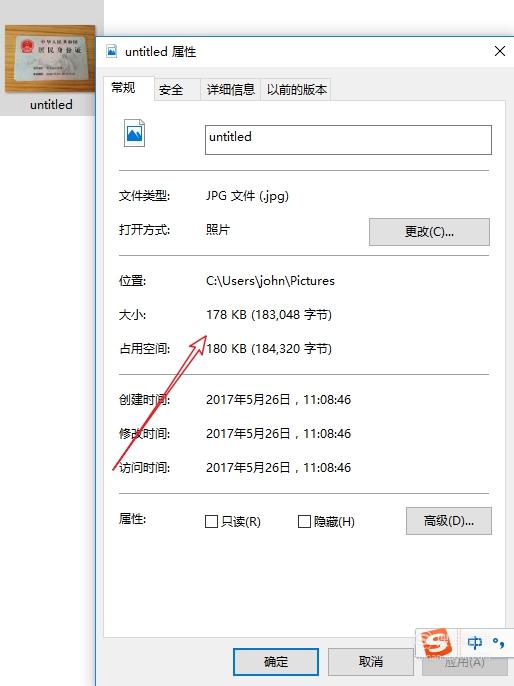Open the 详细信息 tab
Screen dimensions: 514x686
pyautogui.click(x=231, y=90)
